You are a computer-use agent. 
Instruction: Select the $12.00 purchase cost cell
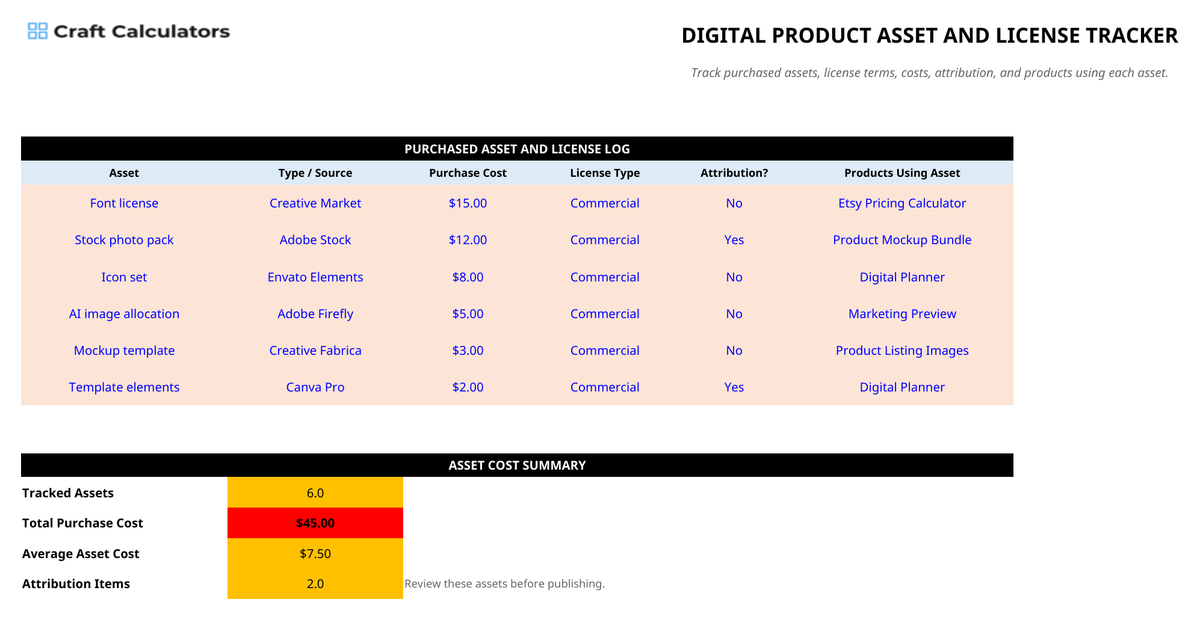468,240
